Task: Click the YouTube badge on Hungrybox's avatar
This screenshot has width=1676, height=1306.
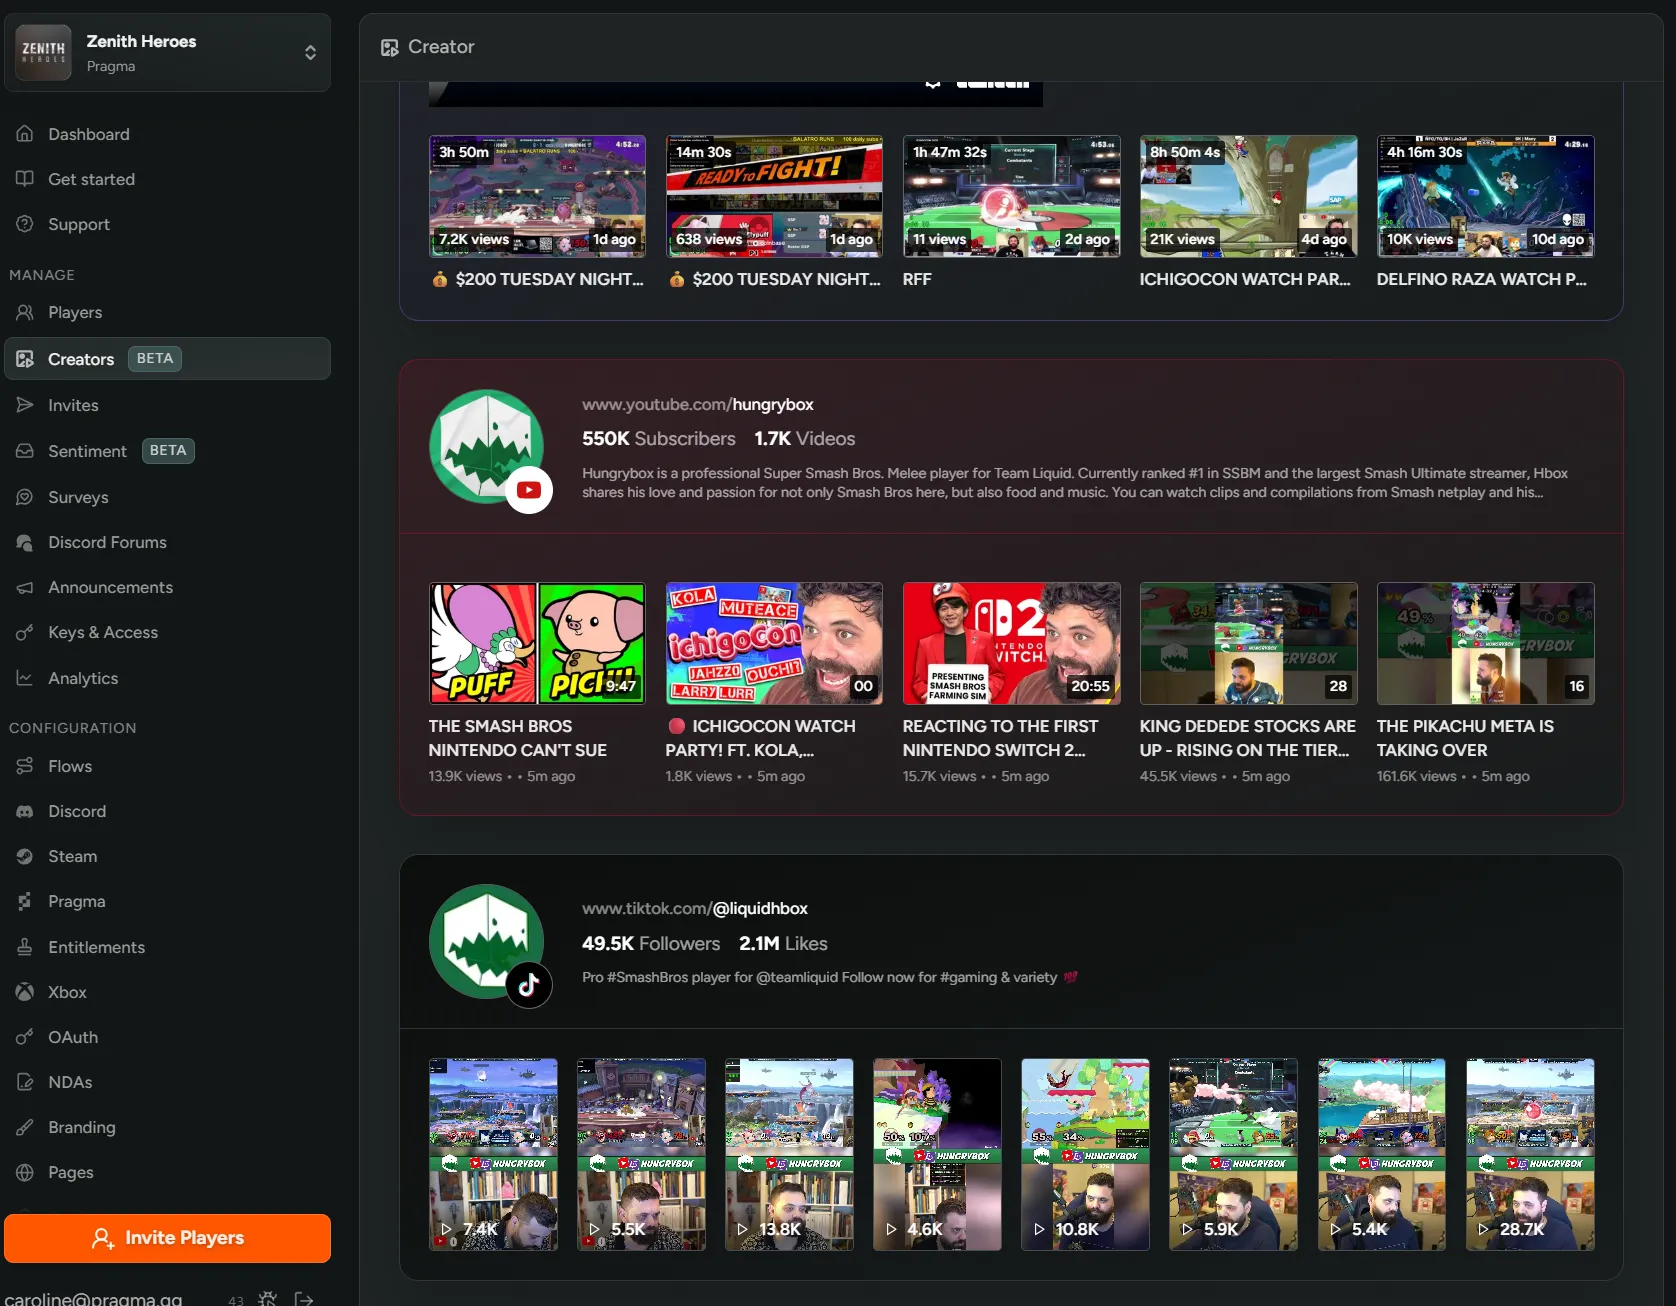Action: [x=528, y=490]
